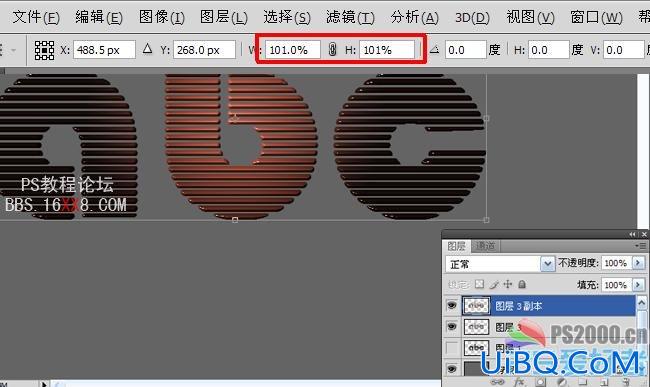Toggle visibility of the bottom gray layer
The height and width of the screenshot is (387, 650).
[x=452, y=368]
